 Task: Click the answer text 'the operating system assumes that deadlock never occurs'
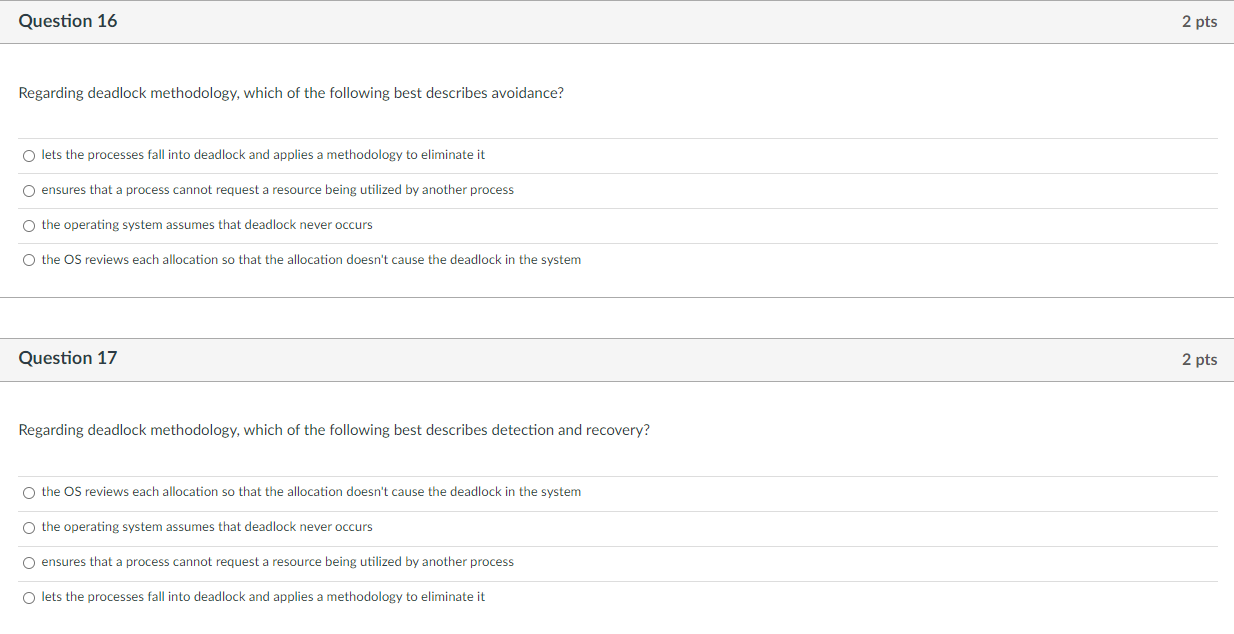(x=207, y=225)
